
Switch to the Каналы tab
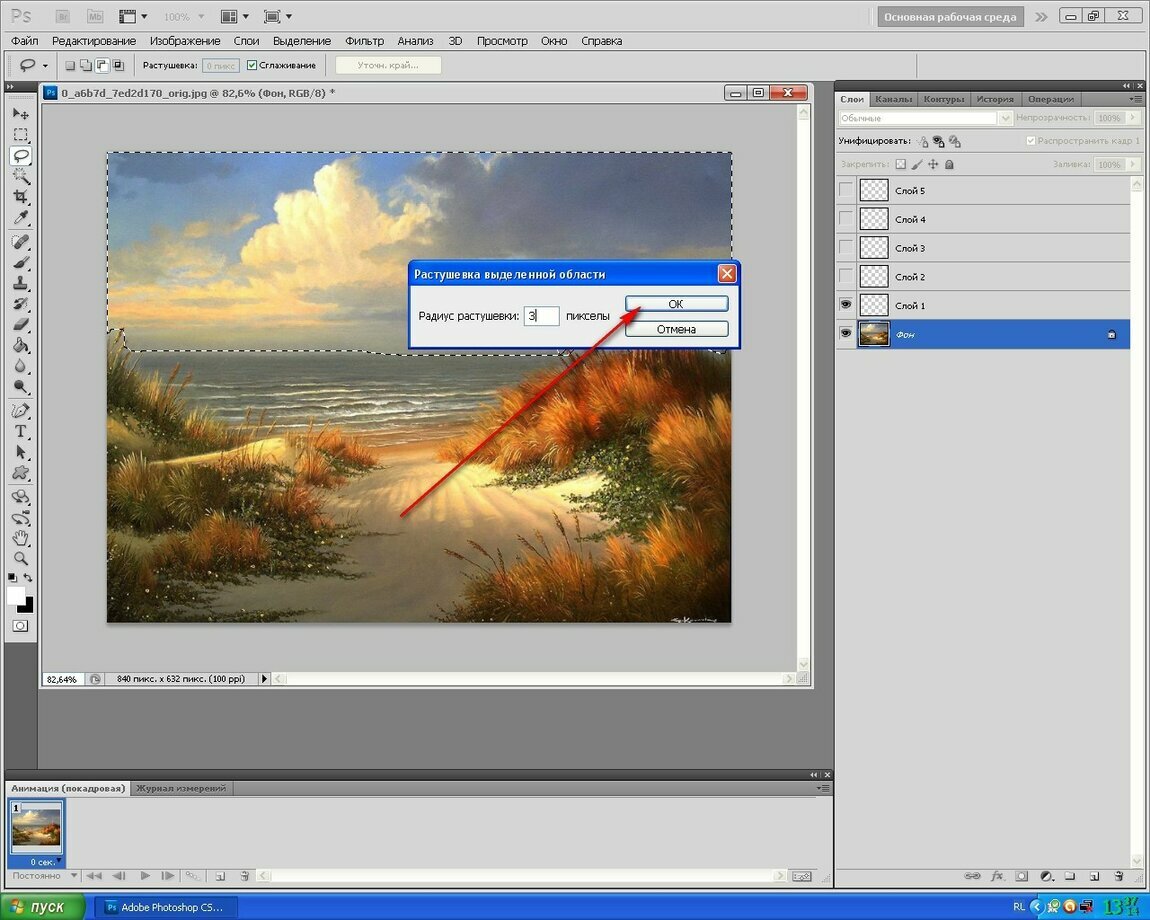point(893,99)
